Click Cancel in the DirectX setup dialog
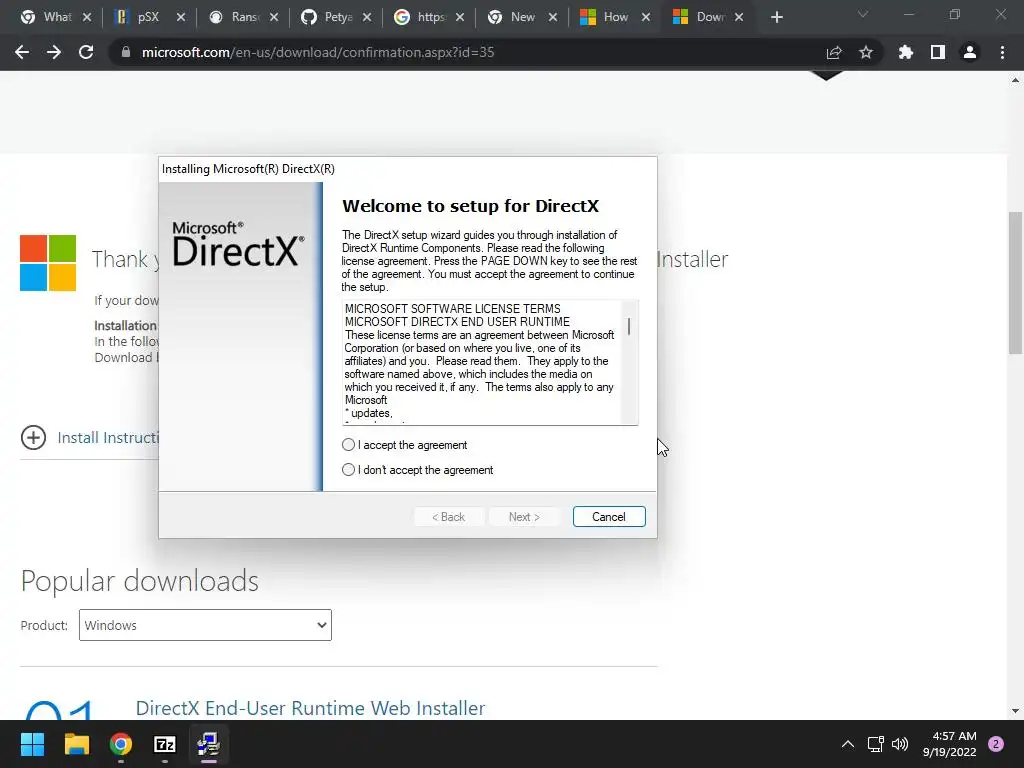The width and height of the screenshot is (1024, 768). (x=609, y=517)
